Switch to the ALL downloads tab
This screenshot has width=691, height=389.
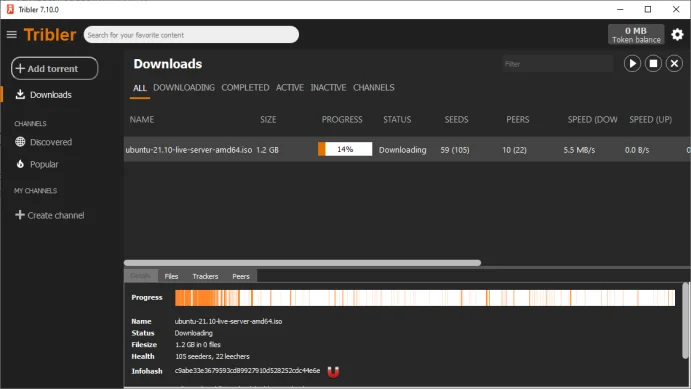pyautogui.click(x=140, y=88)
